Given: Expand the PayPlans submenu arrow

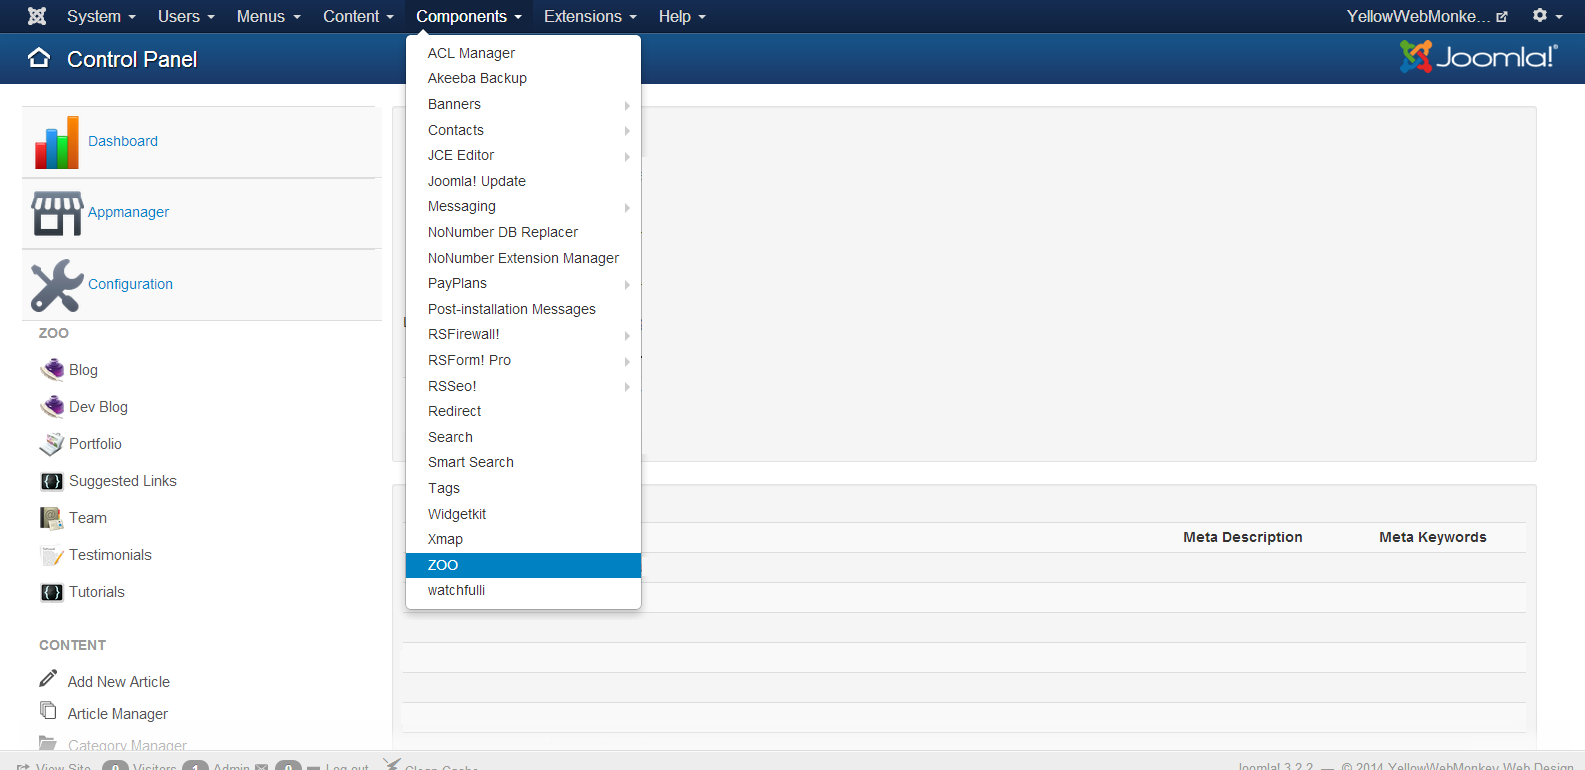Looking at the screenshot, I should coord(627,284).
